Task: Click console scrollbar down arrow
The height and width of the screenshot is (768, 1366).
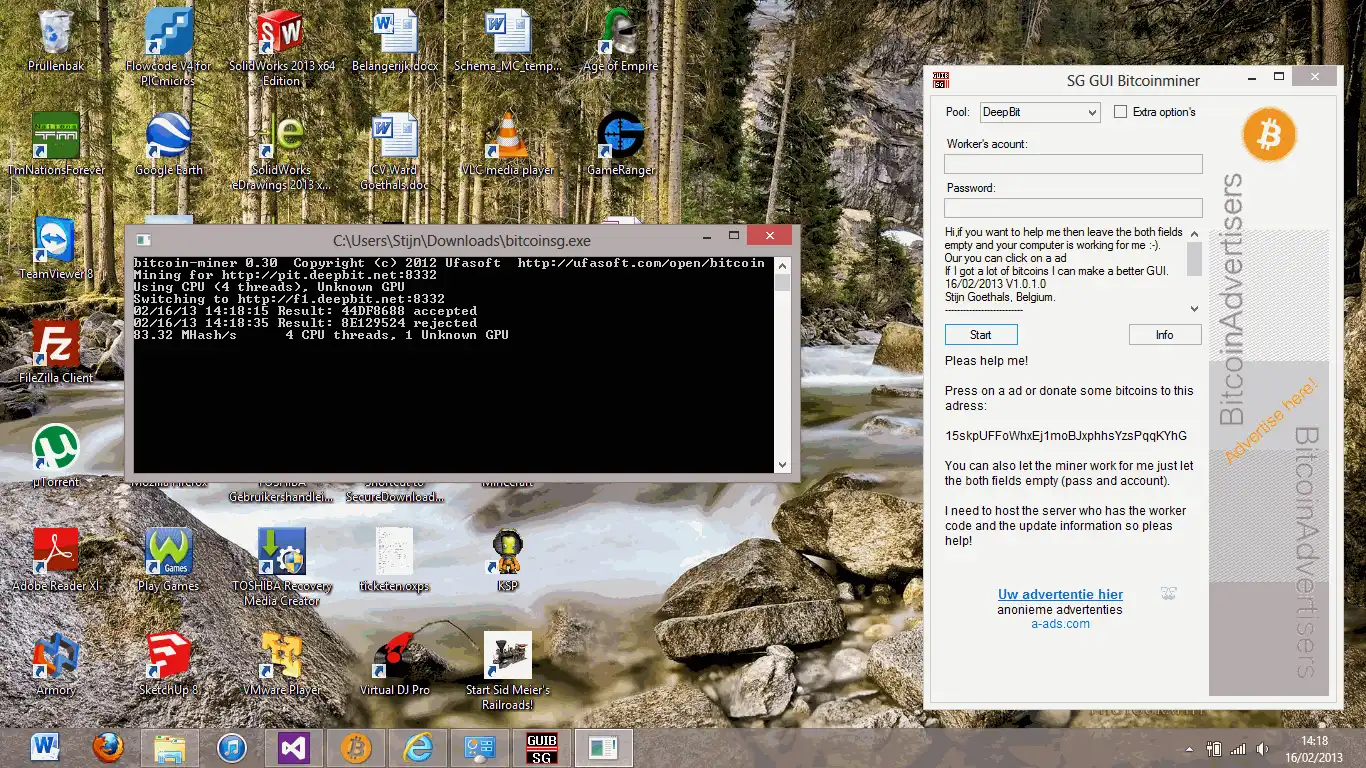Action: click(782, 464)
